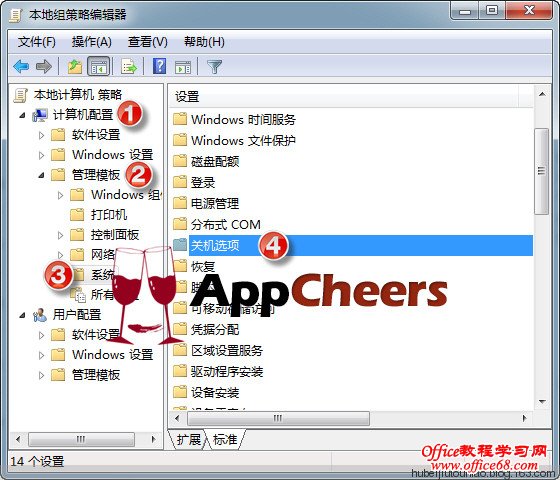Select 控制面板 in the tree

point(115,235)
